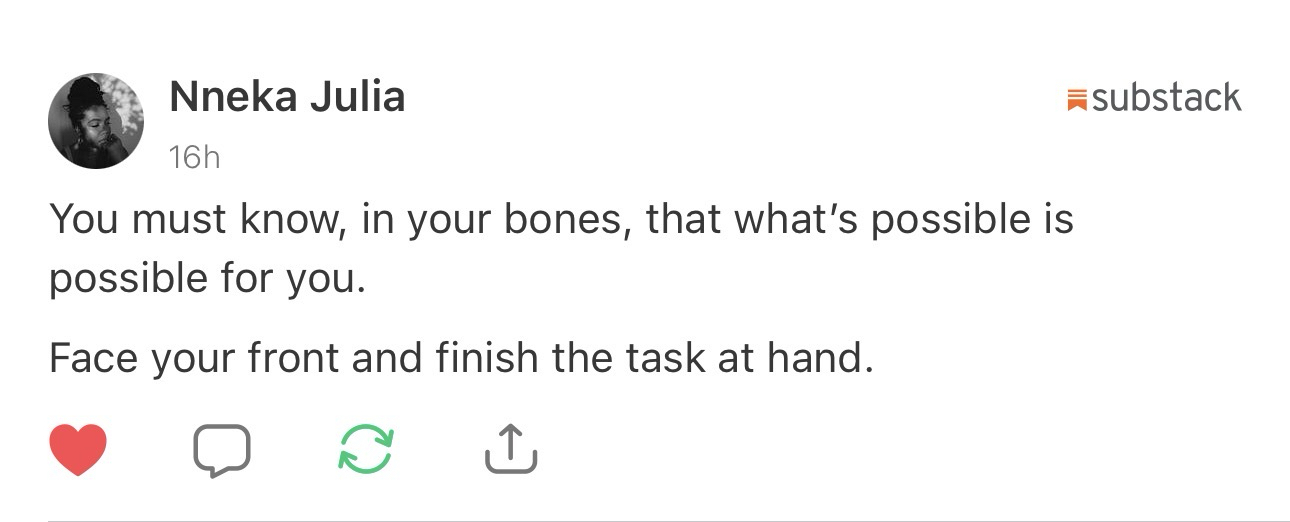Click the sentence "Face your front and finish"
The width and height of the screenshot is (1290, 522).
point(461,357)
